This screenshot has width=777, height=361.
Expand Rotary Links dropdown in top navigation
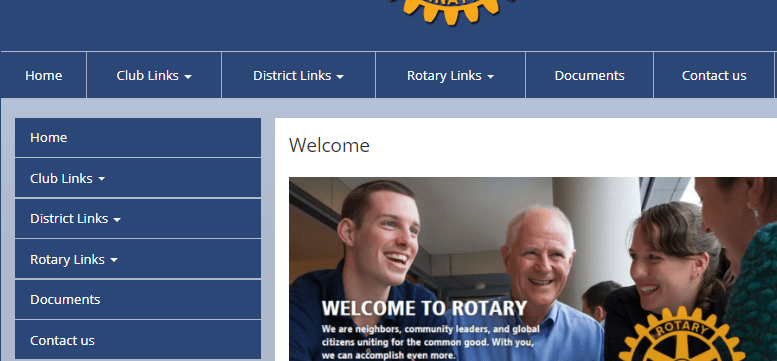[450, 75]
